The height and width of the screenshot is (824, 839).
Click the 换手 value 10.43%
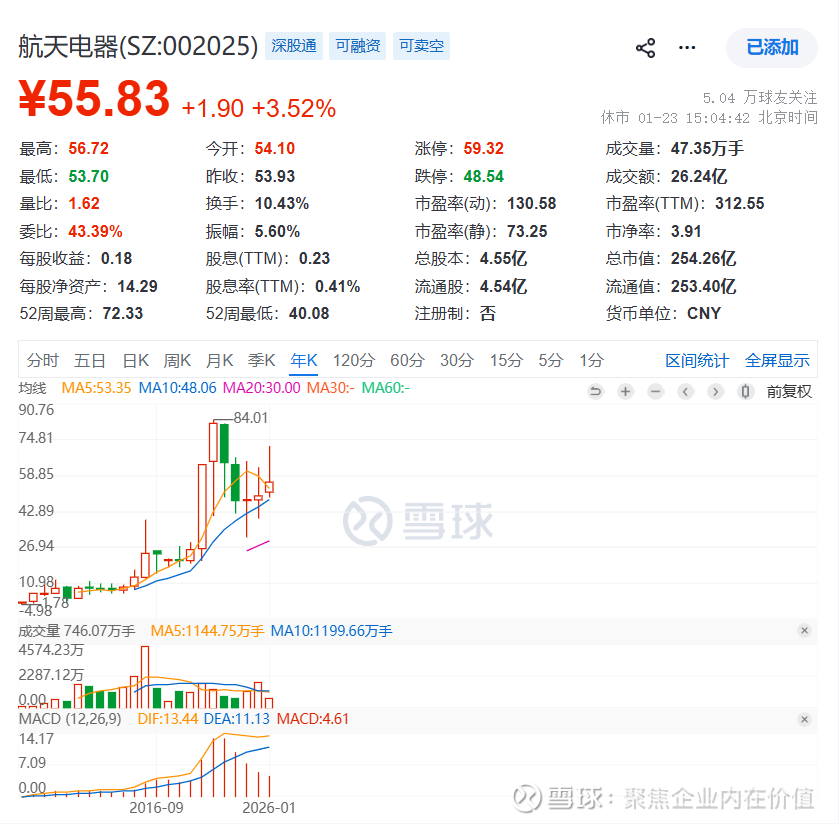point(281,204)
